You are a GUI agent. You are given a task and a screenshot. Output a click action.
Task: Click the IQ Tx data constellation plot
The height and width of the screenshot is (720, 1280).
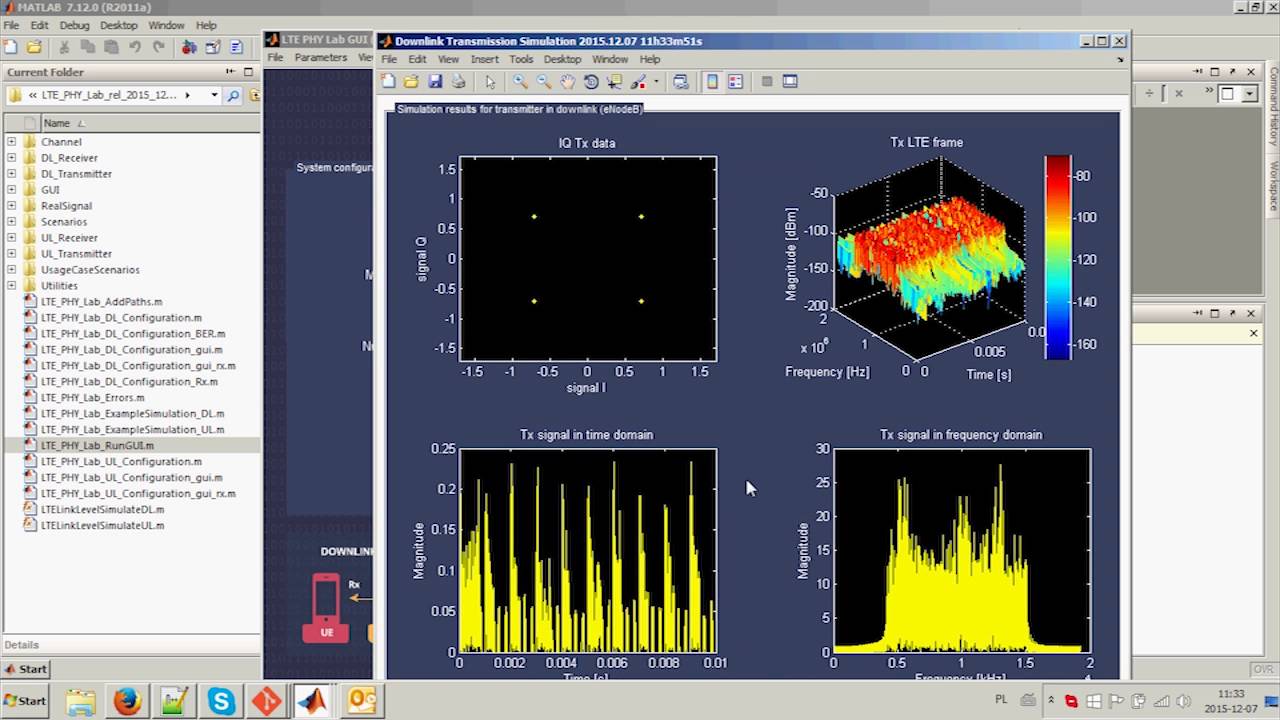point(588,259)
